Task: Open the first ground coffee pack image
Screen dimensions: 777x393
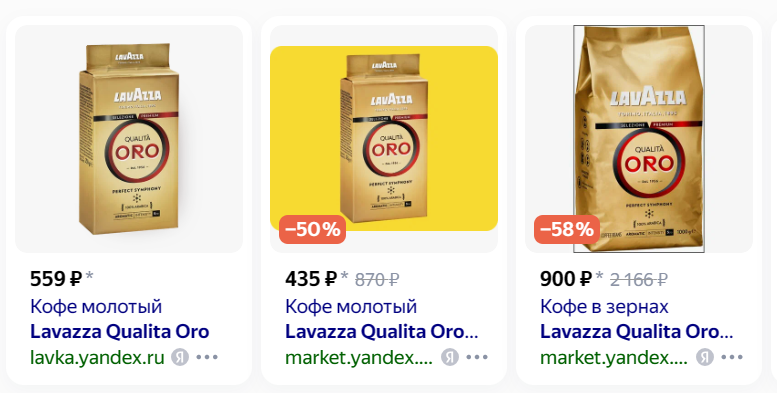Action: (129, 139)
